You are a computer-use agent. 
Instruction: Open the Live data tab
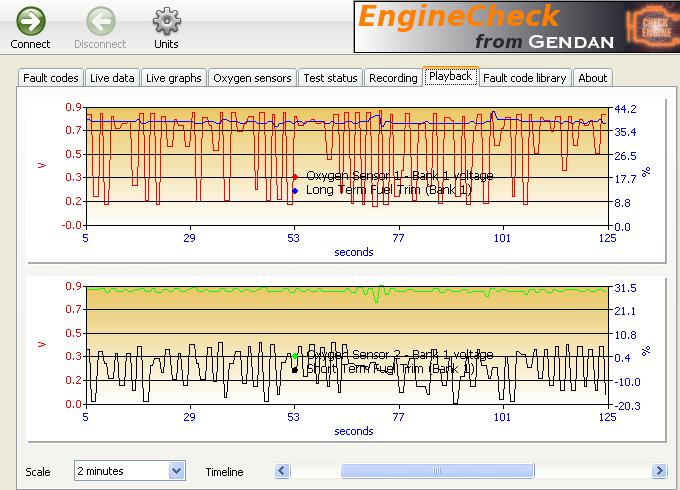point(111,78)
